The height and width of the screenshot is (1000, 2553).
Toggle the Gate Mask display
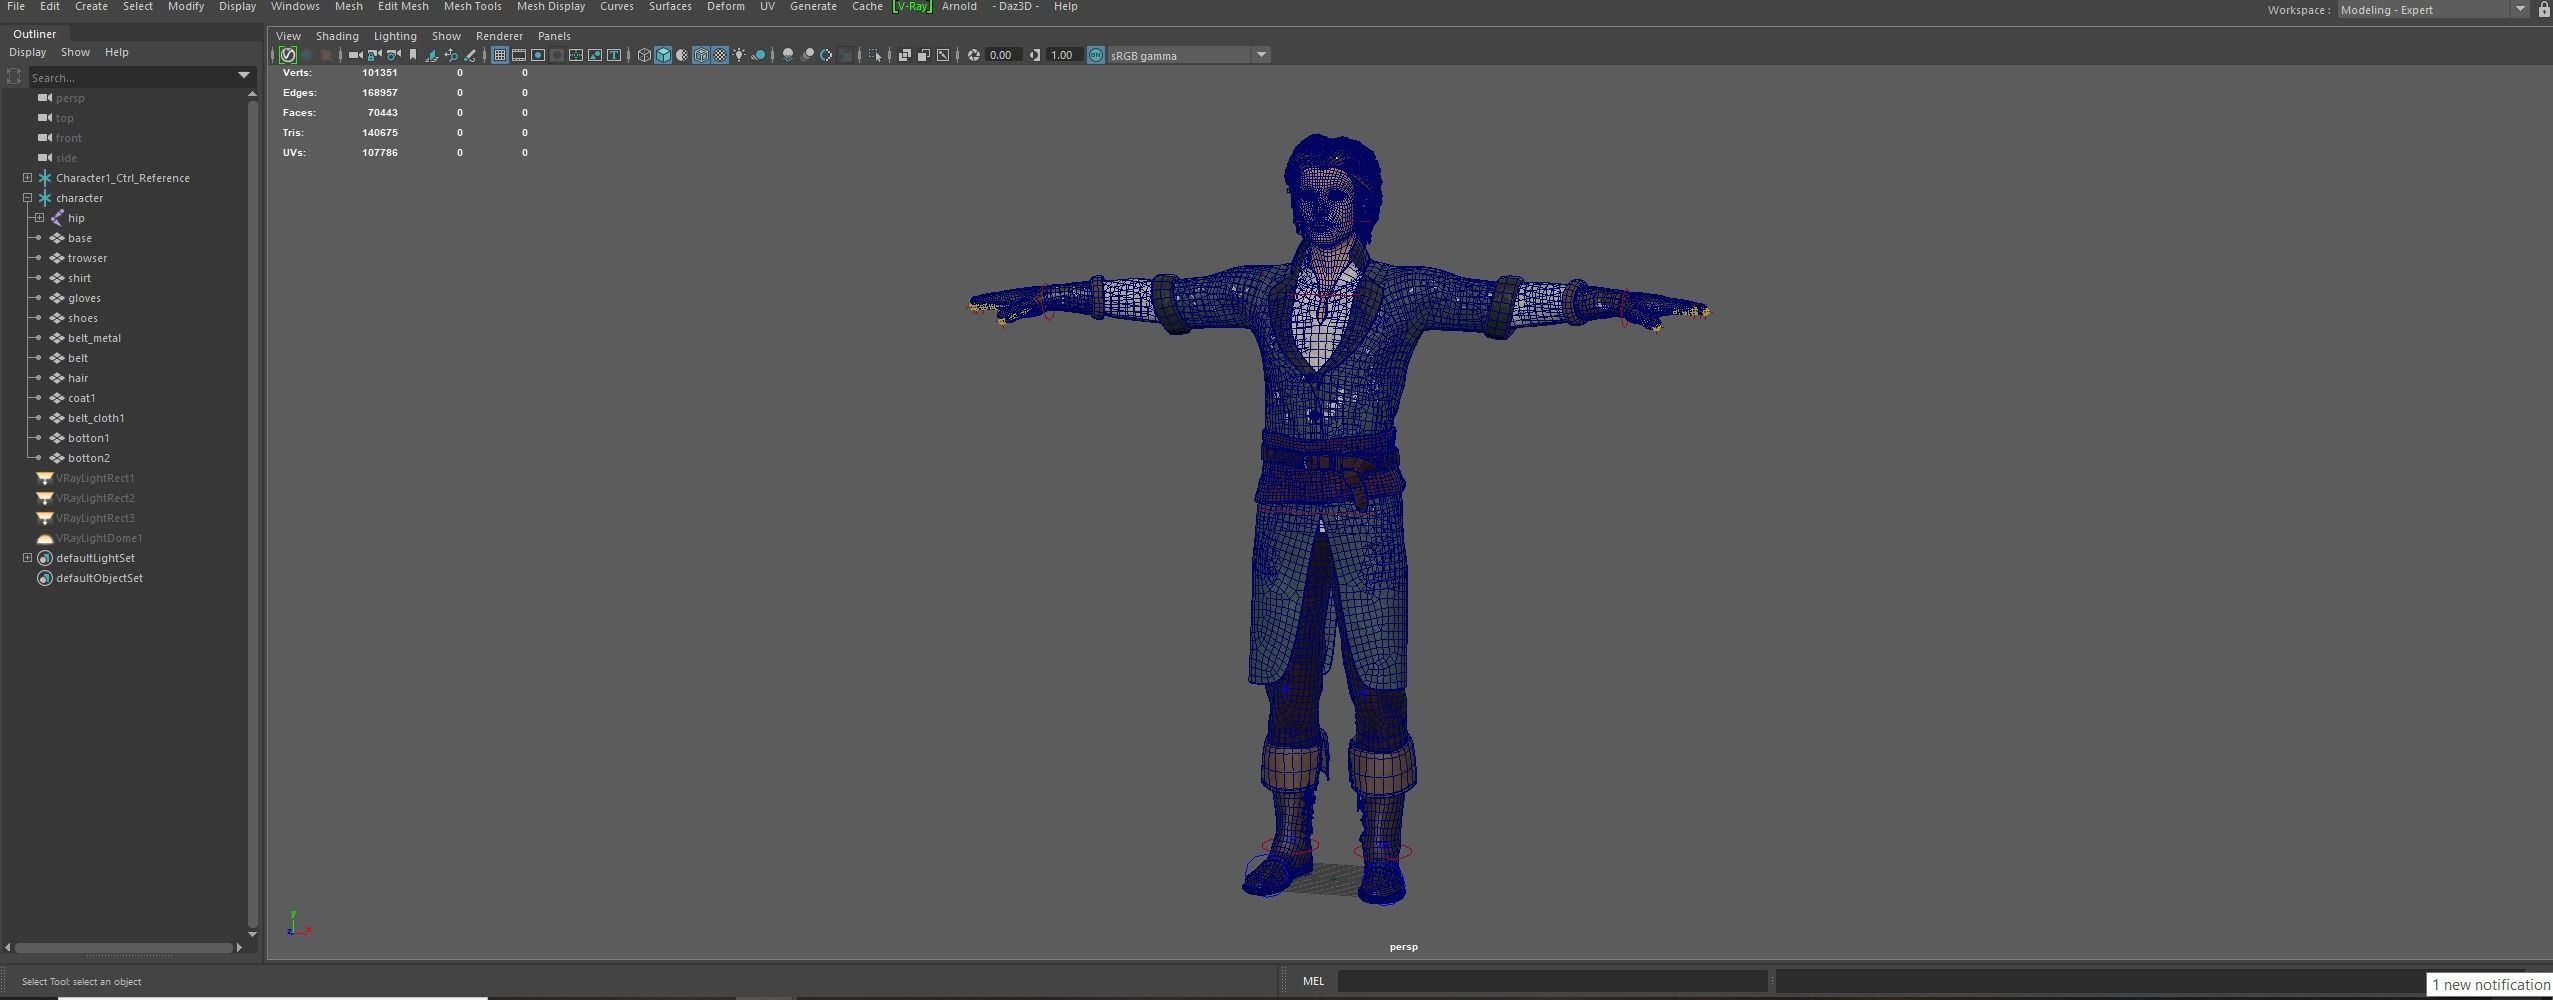point(556,55)
